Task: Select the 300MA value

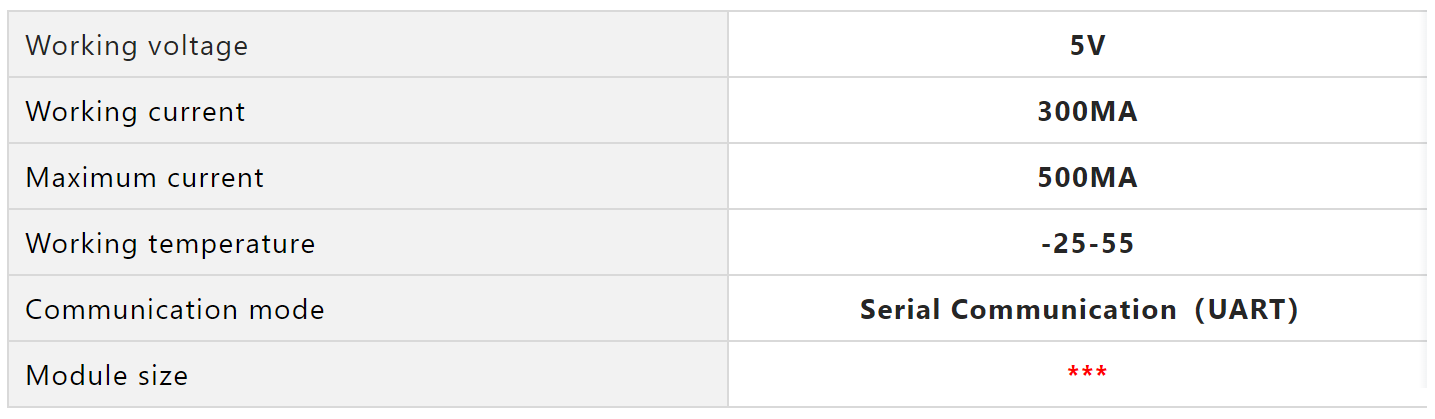Action: tap(1087, 111)
